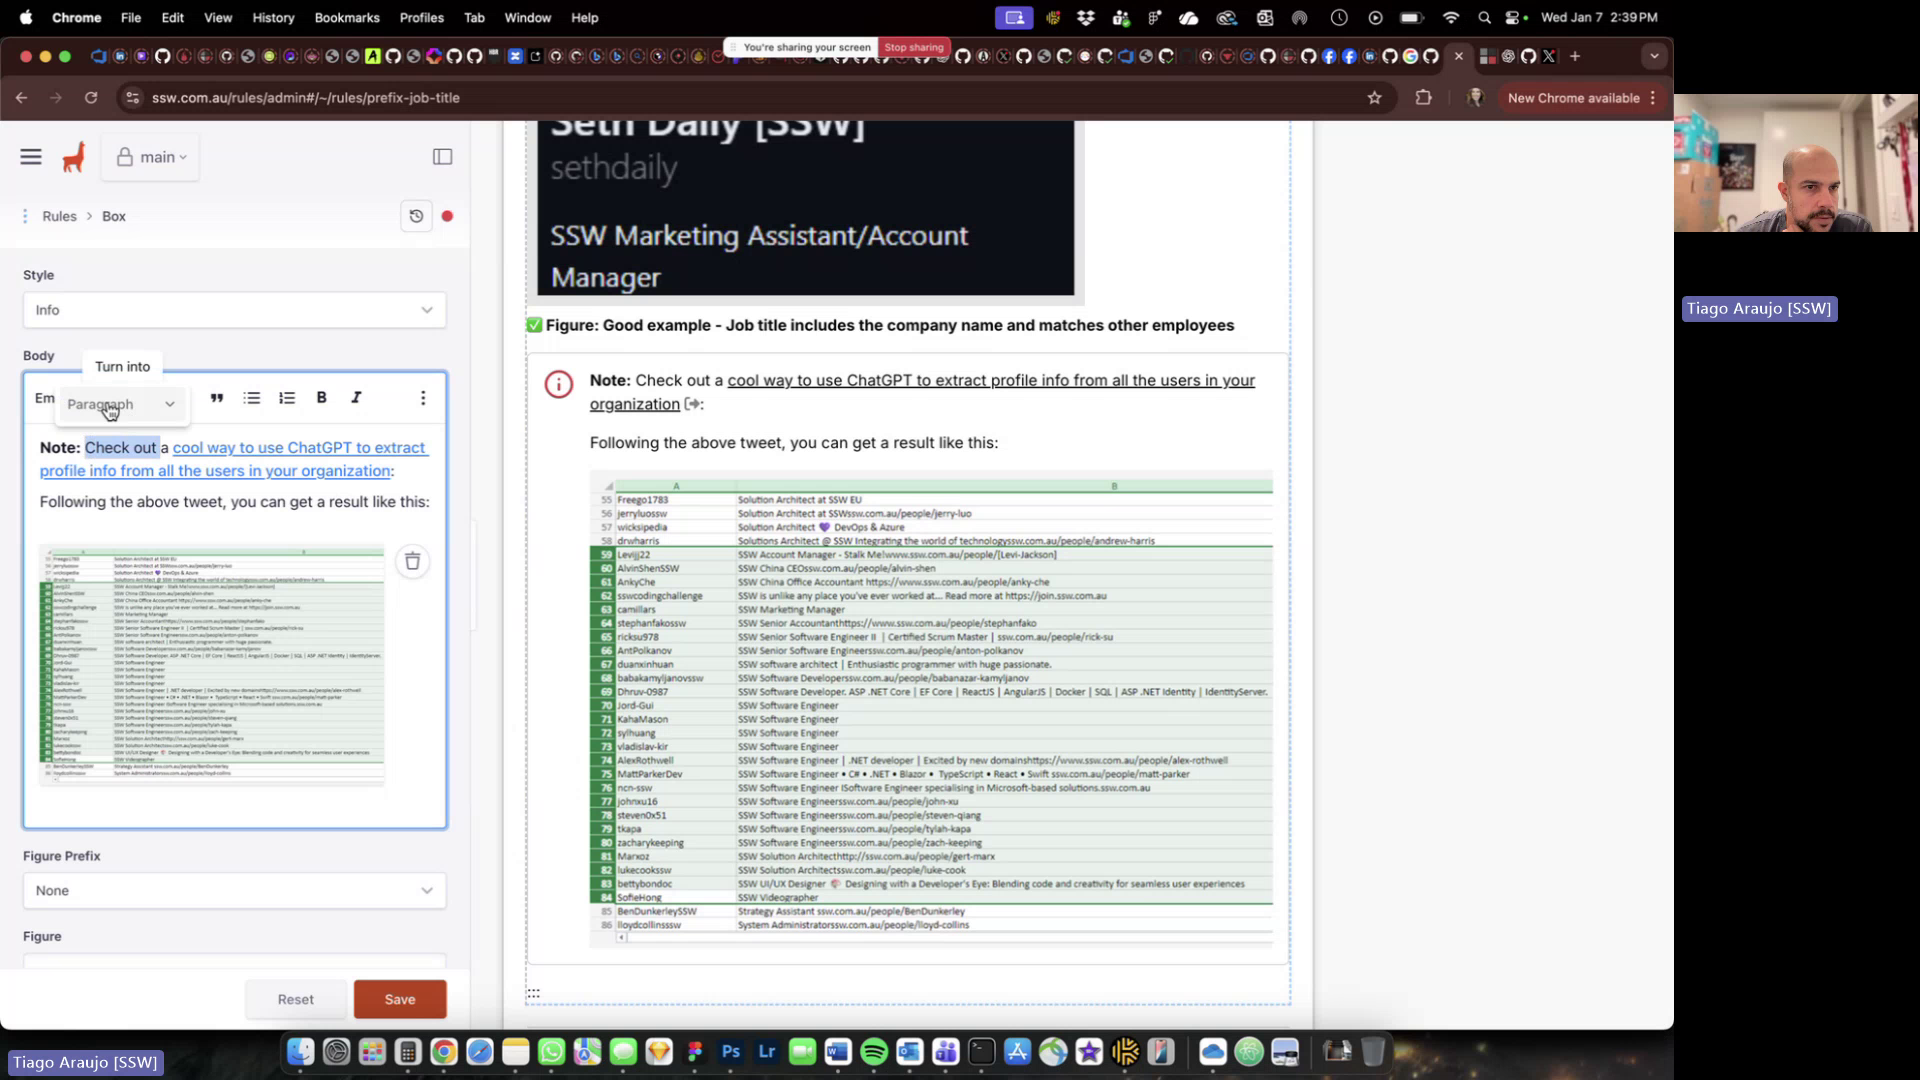Open the ChatGPT profile info link in the preview
The image size is (1920, 1080).
[921, 392]
